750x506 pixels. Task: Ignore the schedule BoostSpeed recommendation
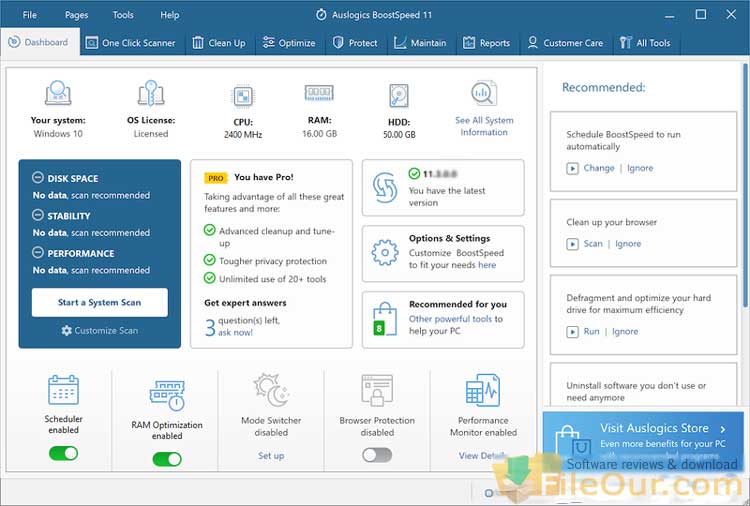coord(640,168)
